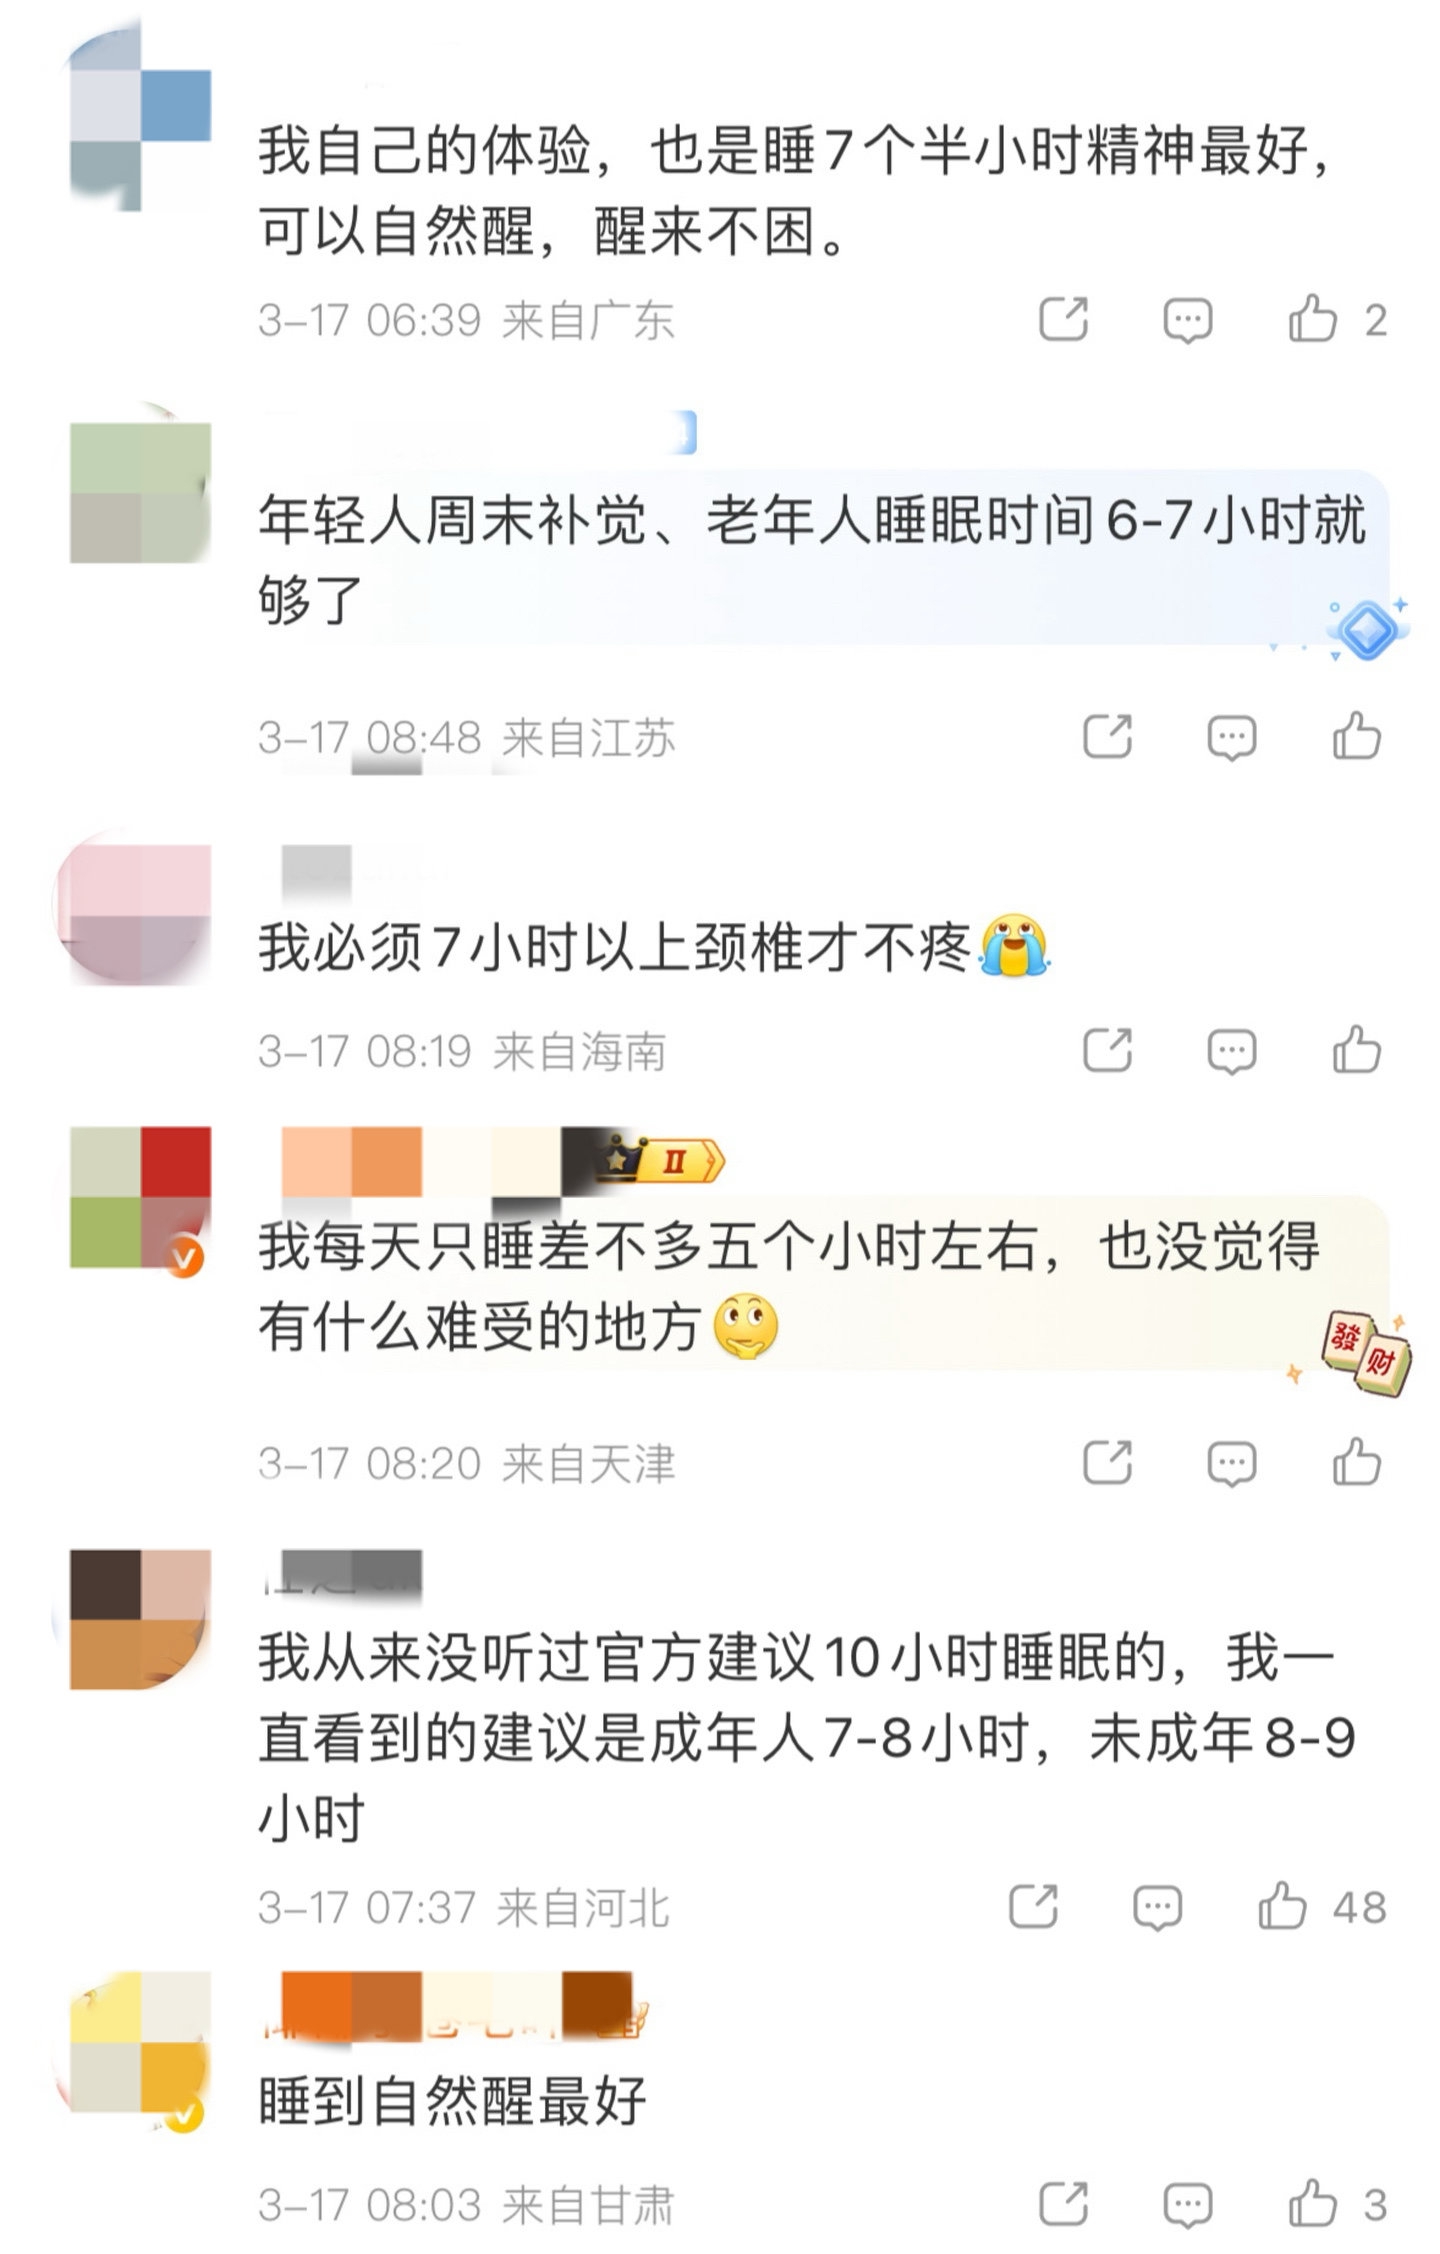Screen dimensions: 1440x2254
Task: Share the Tianjin comment
Action: 1107,1463
